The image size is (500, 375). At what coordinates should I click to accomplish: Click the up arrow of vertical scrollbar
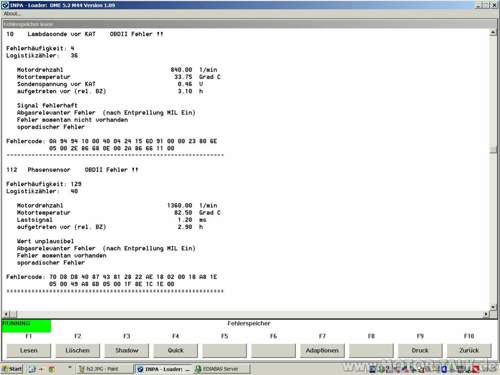[493, 32]
